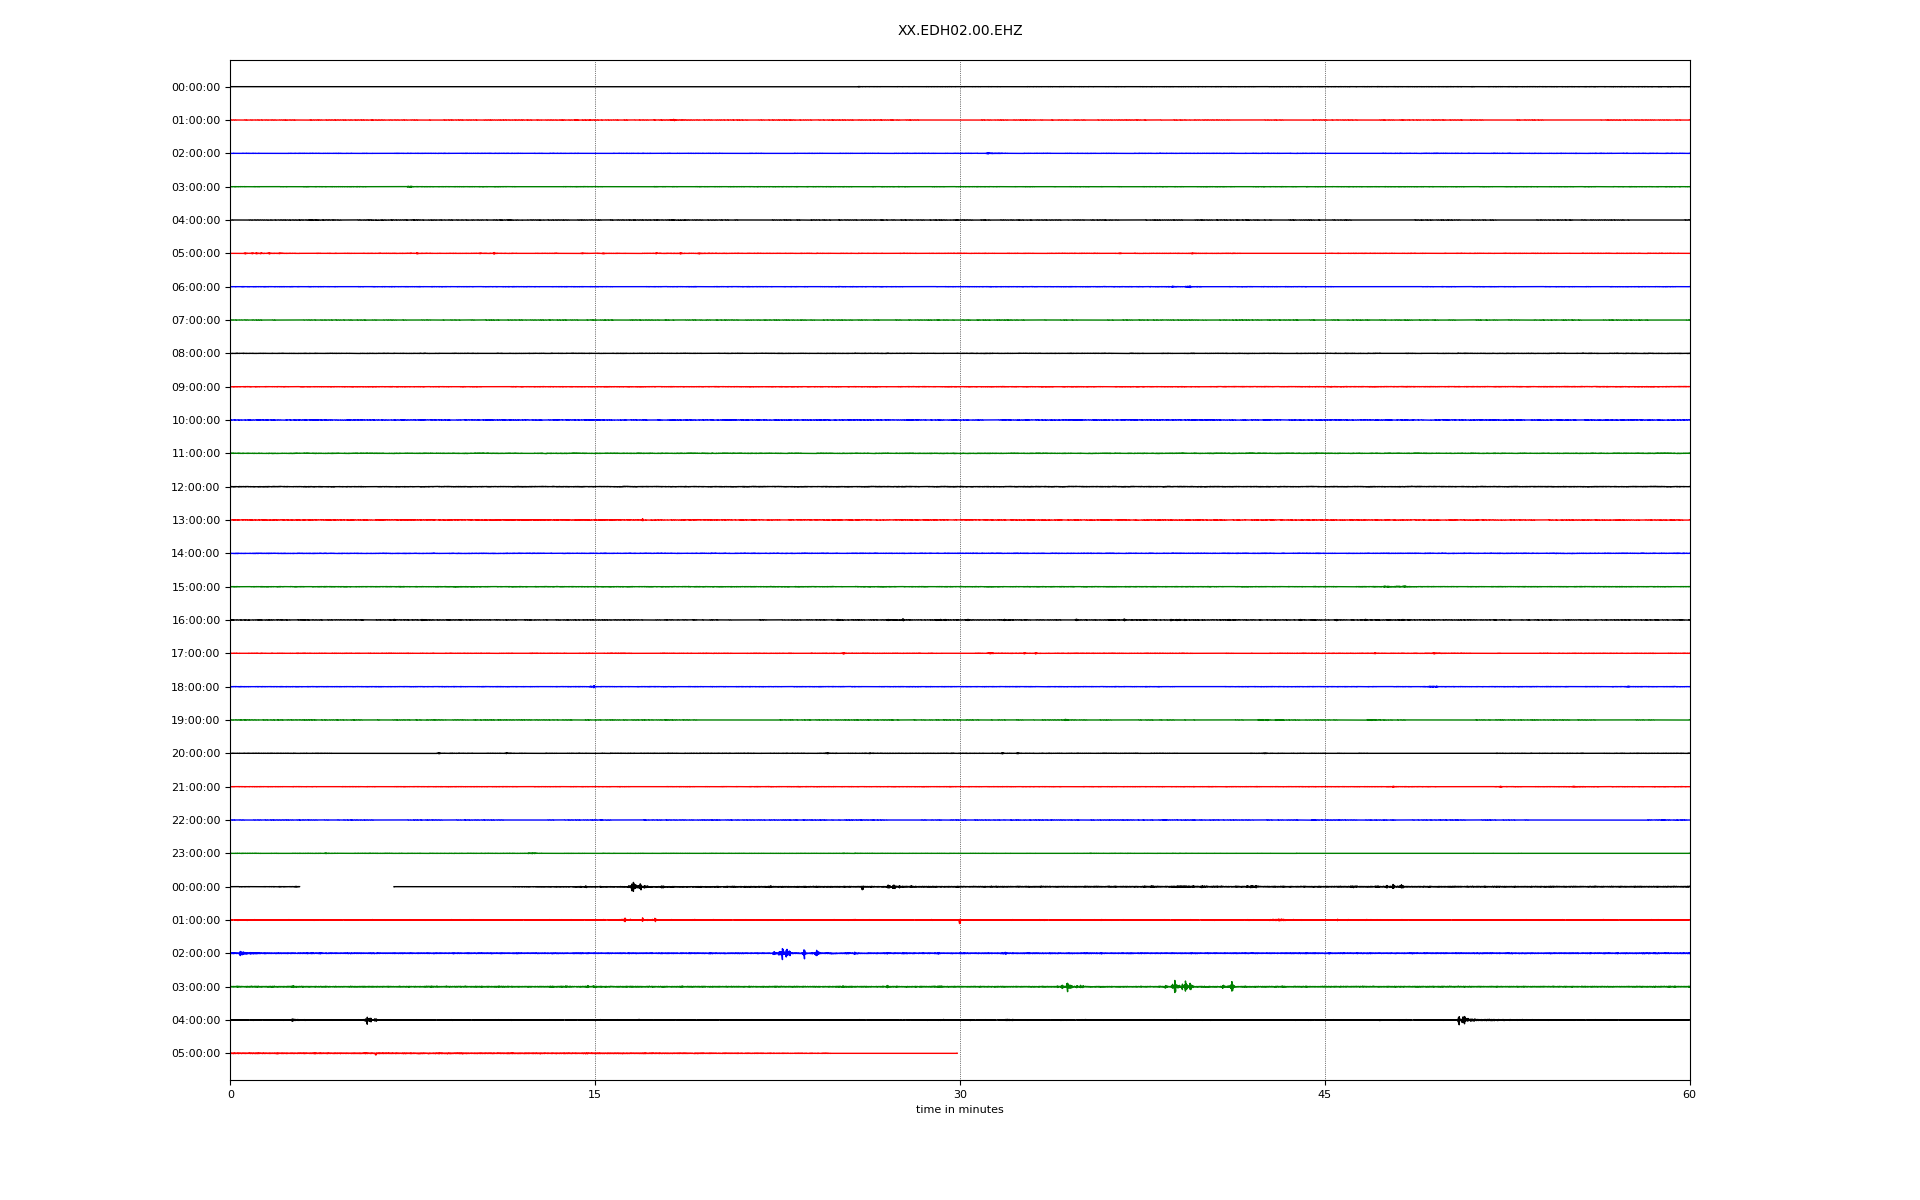Image resolution: width=1920 pixels, height=1200 pixels.
Task: Click the small black event near 5 minutes on the second 04:00:00 trace
Action: (x=368, y=1020)
